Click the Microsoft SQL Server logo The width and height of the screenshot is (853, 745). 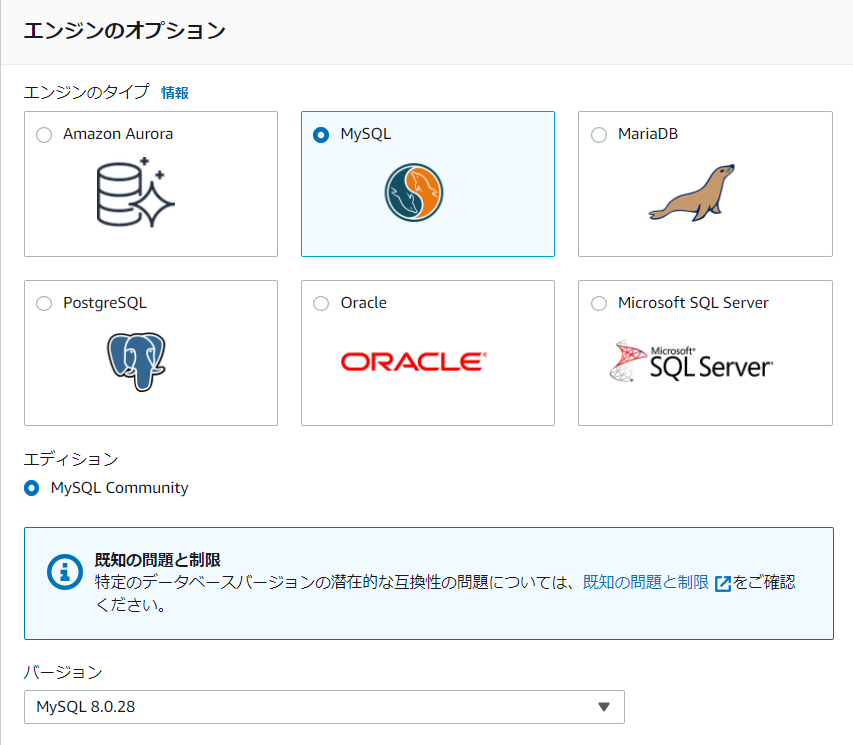pyautogui.click(x=691, y=362)
